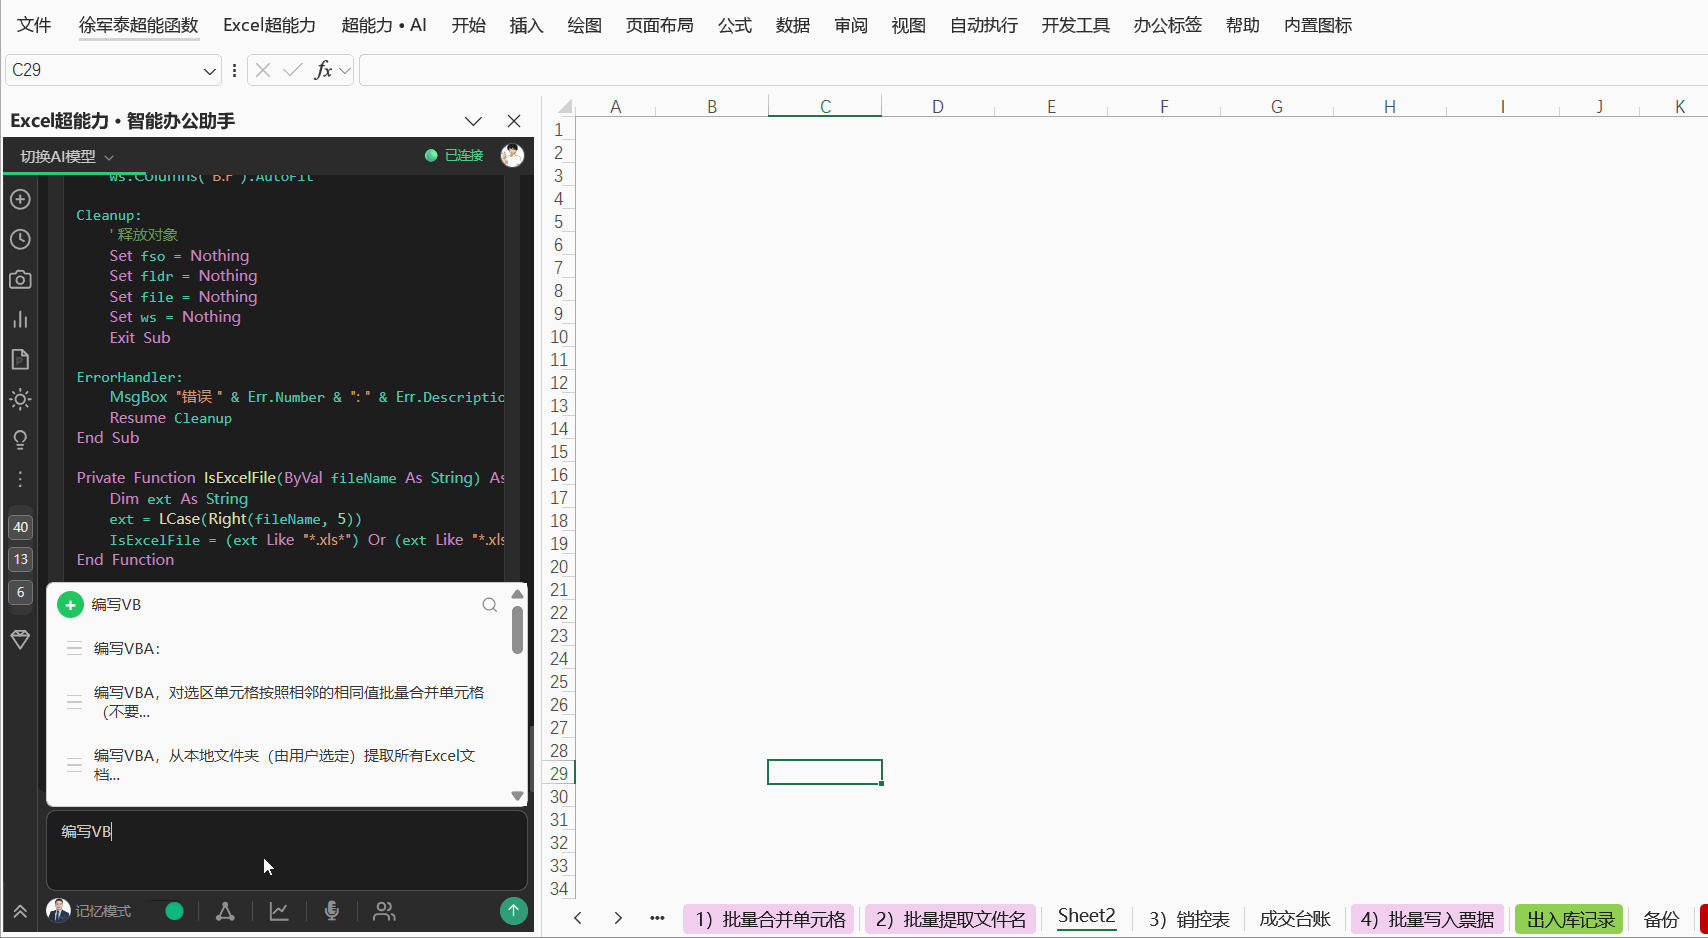
Task: Open the 数据 ribbon tab
Action: (792, 25)
